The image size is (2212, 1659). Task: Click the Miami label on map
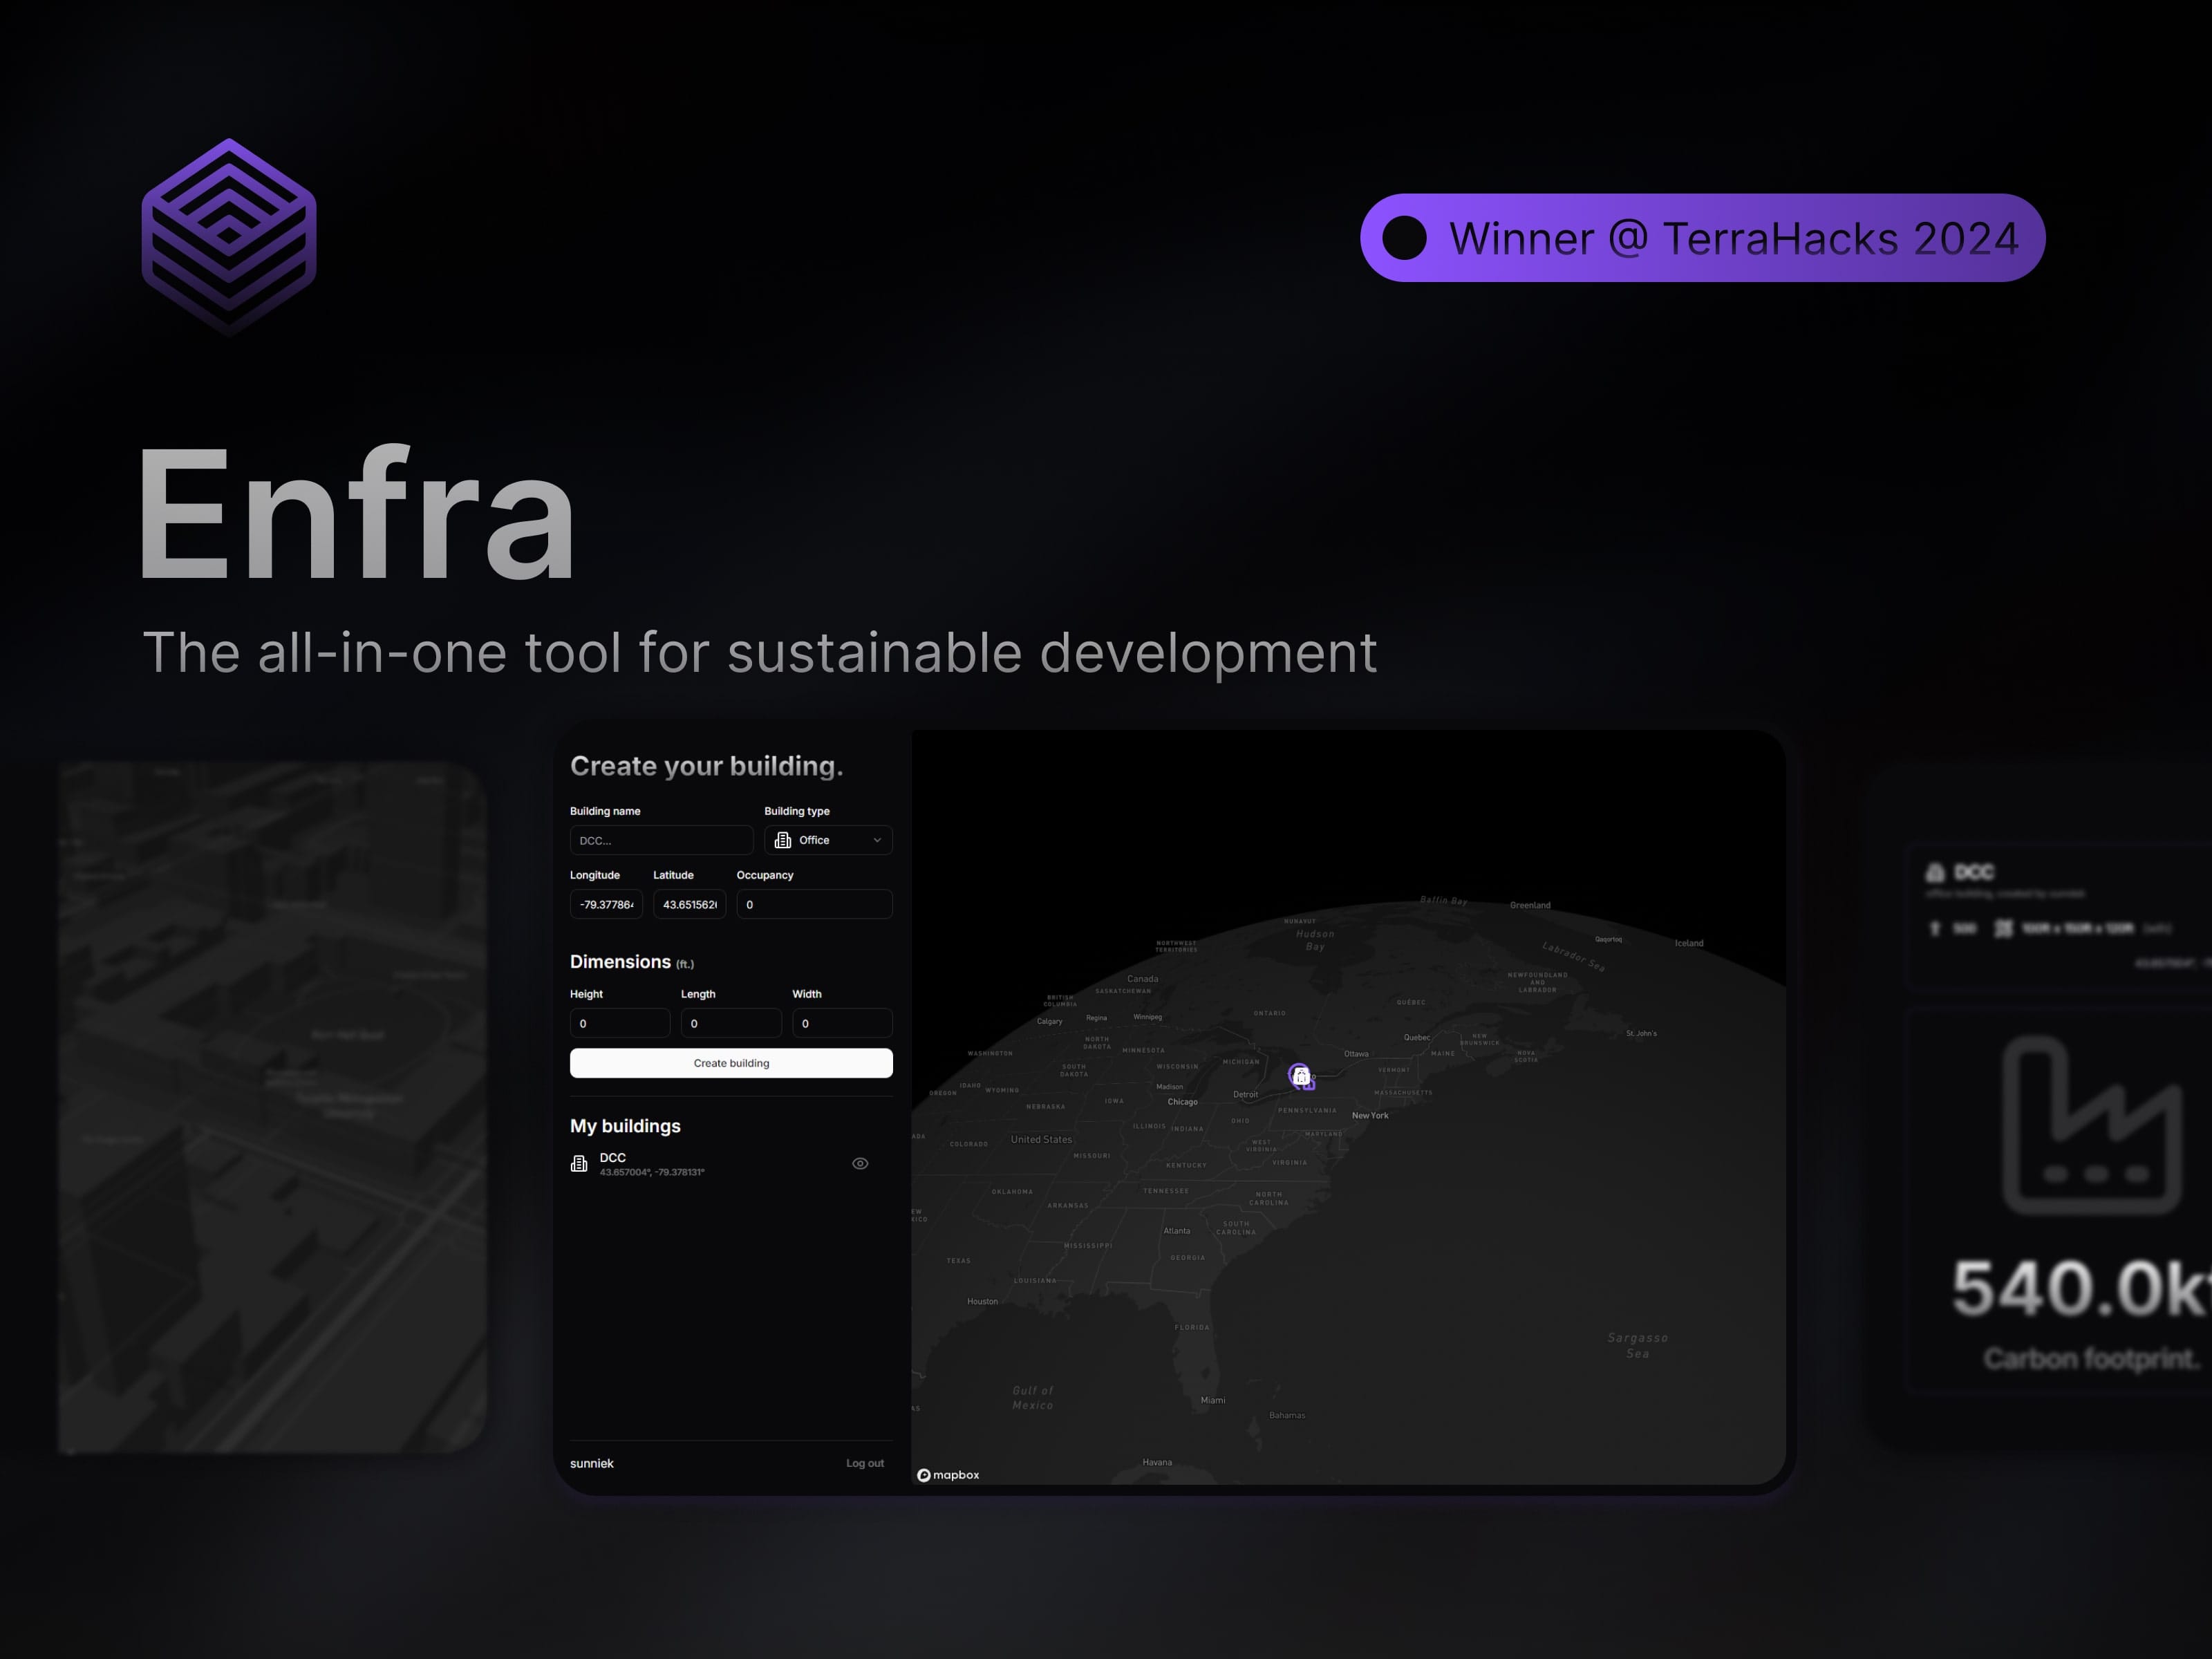(1213, 1400)
